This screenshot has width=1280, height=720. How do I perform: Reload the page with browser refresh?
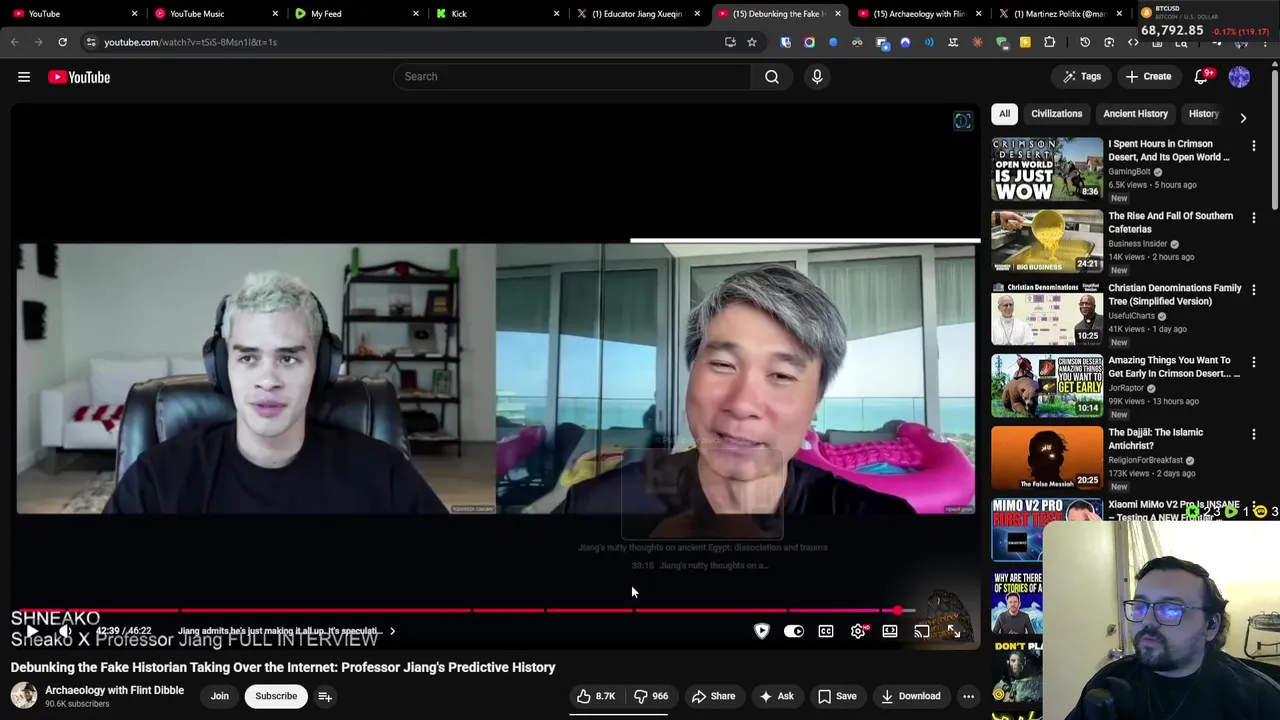click(62, 42)
